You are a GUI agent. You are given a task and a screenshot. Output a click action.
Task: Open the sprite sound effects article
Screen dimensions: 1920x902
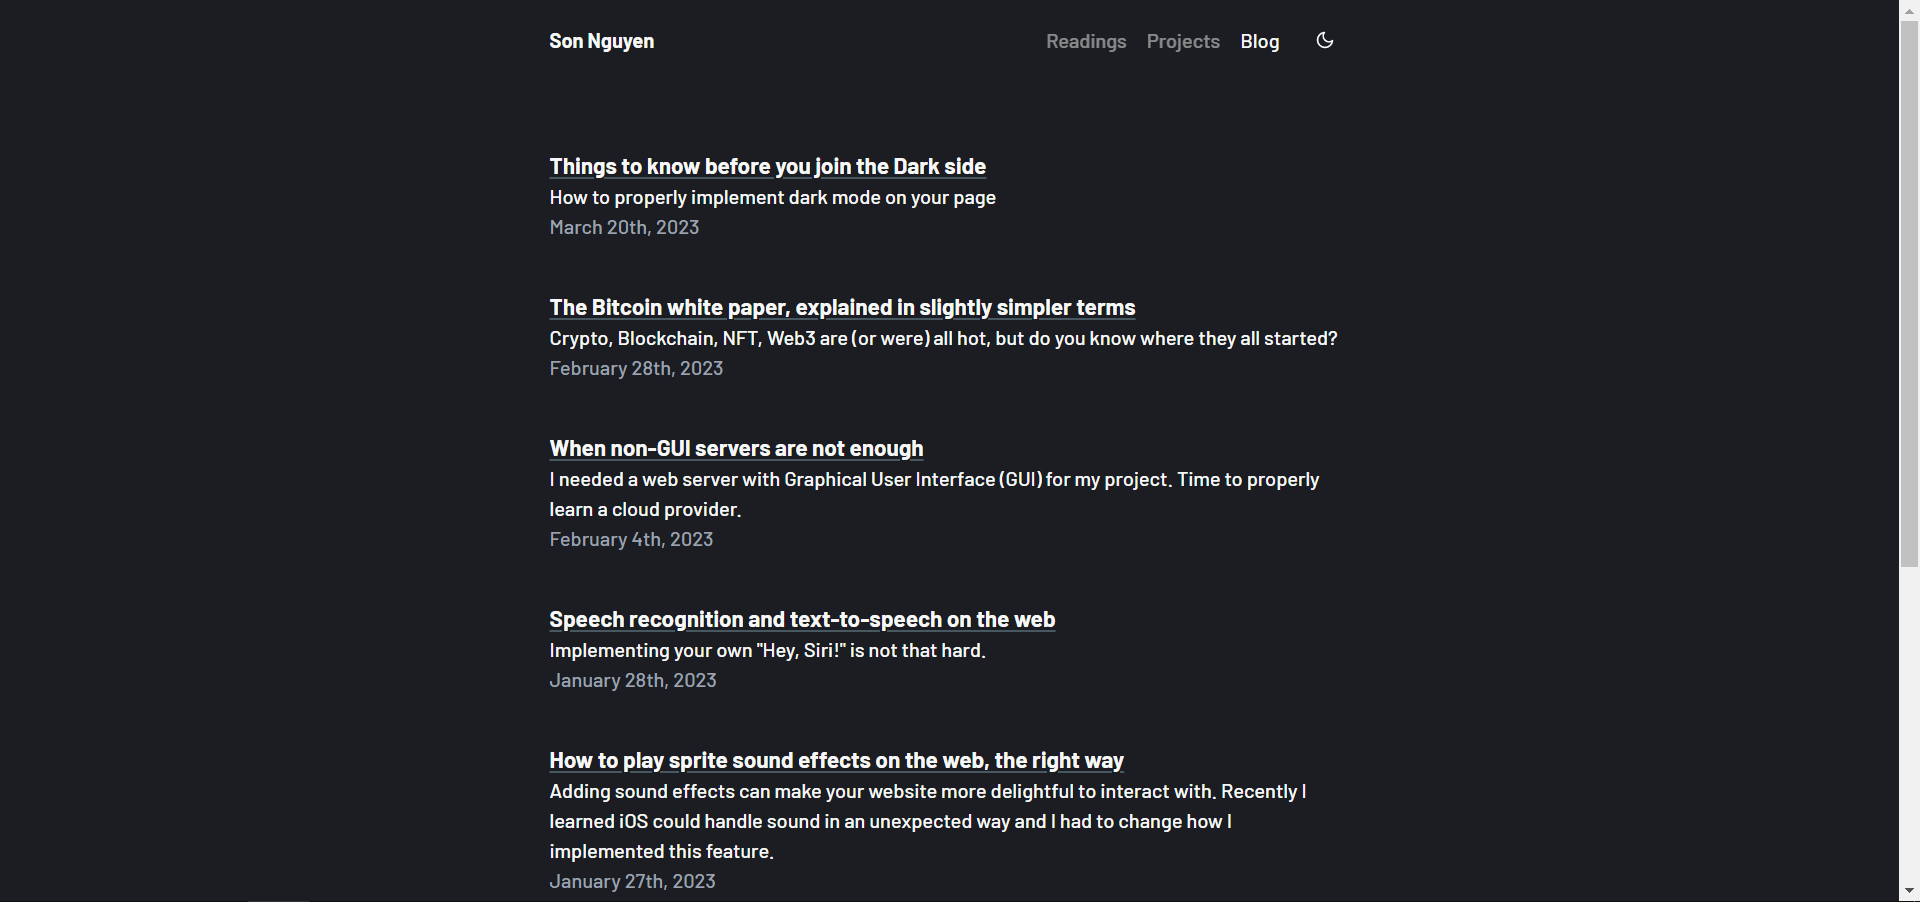836,761
